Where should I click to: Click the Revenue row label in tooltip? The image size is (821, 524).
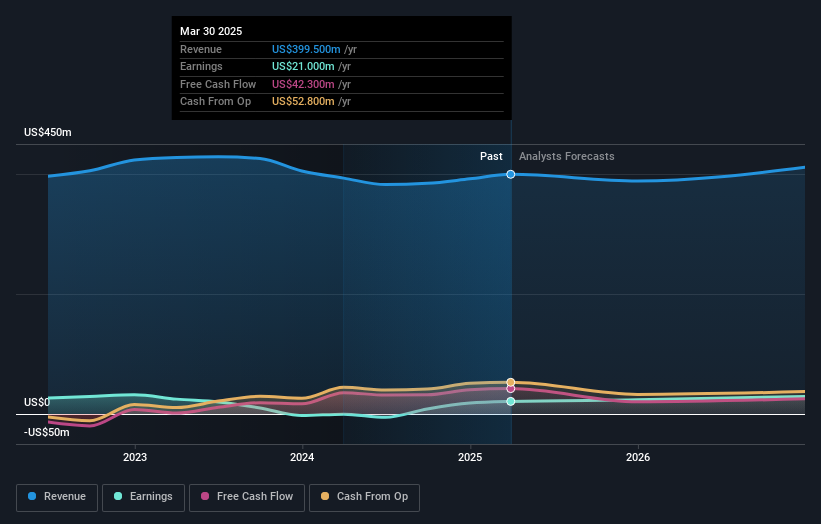(x=201, y=49)
